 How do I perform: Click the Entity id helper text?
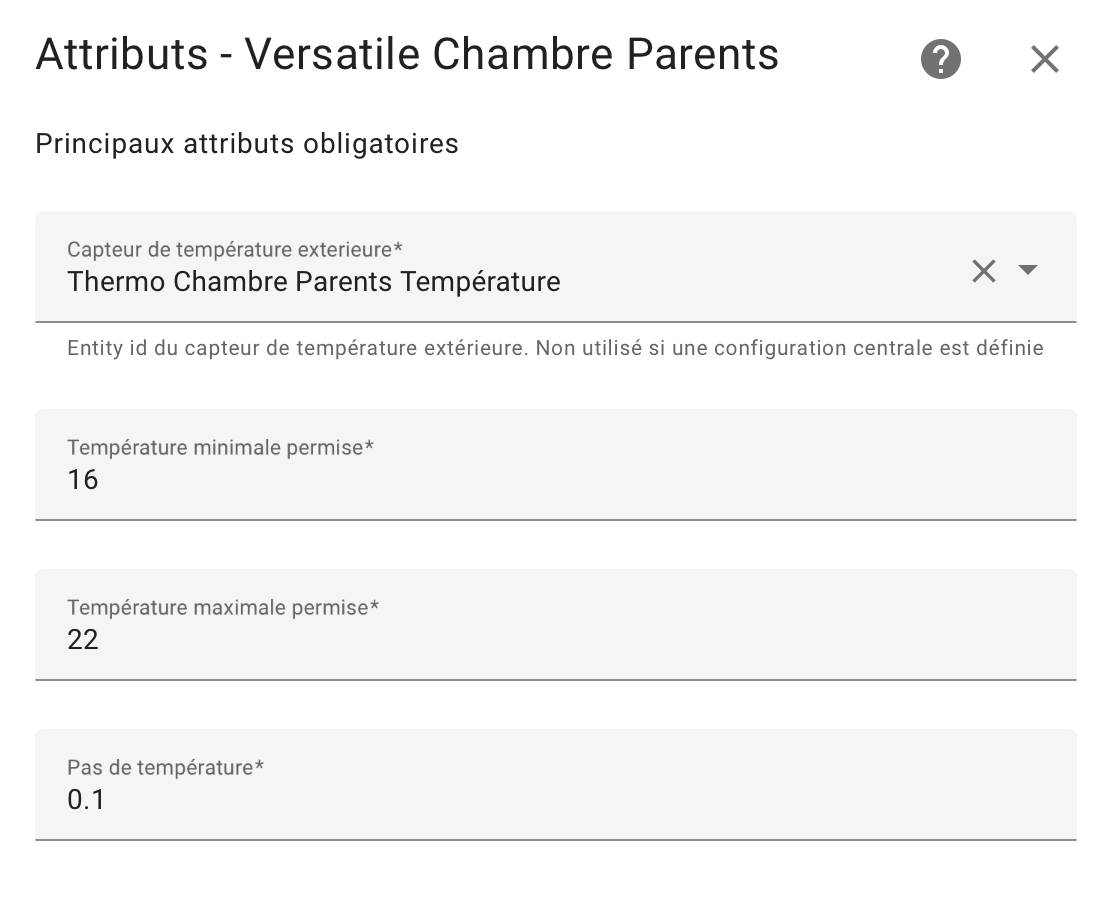tap(555, 348)
